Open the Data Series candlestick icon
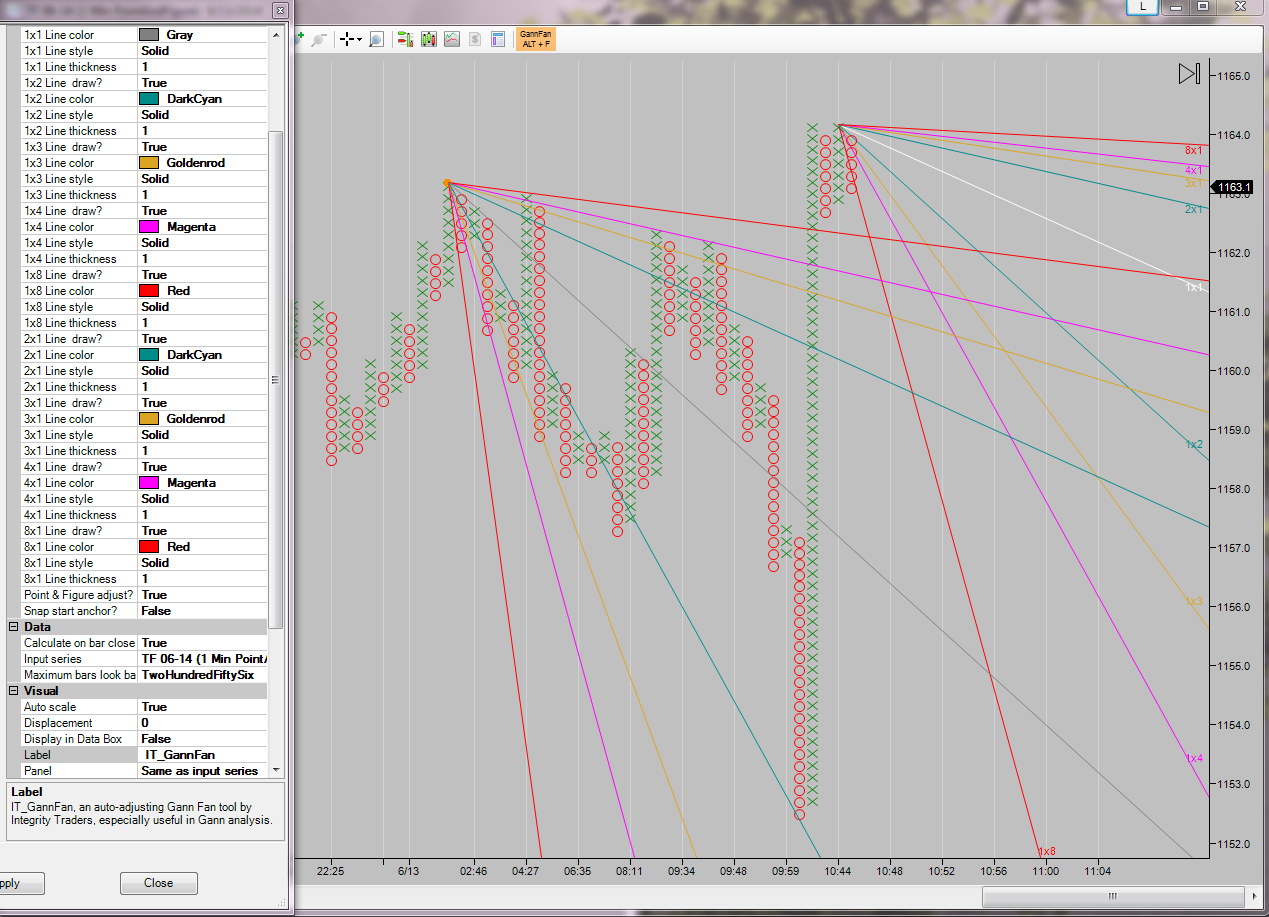This screenshot has height=917, width=1269. click(429, 39)
